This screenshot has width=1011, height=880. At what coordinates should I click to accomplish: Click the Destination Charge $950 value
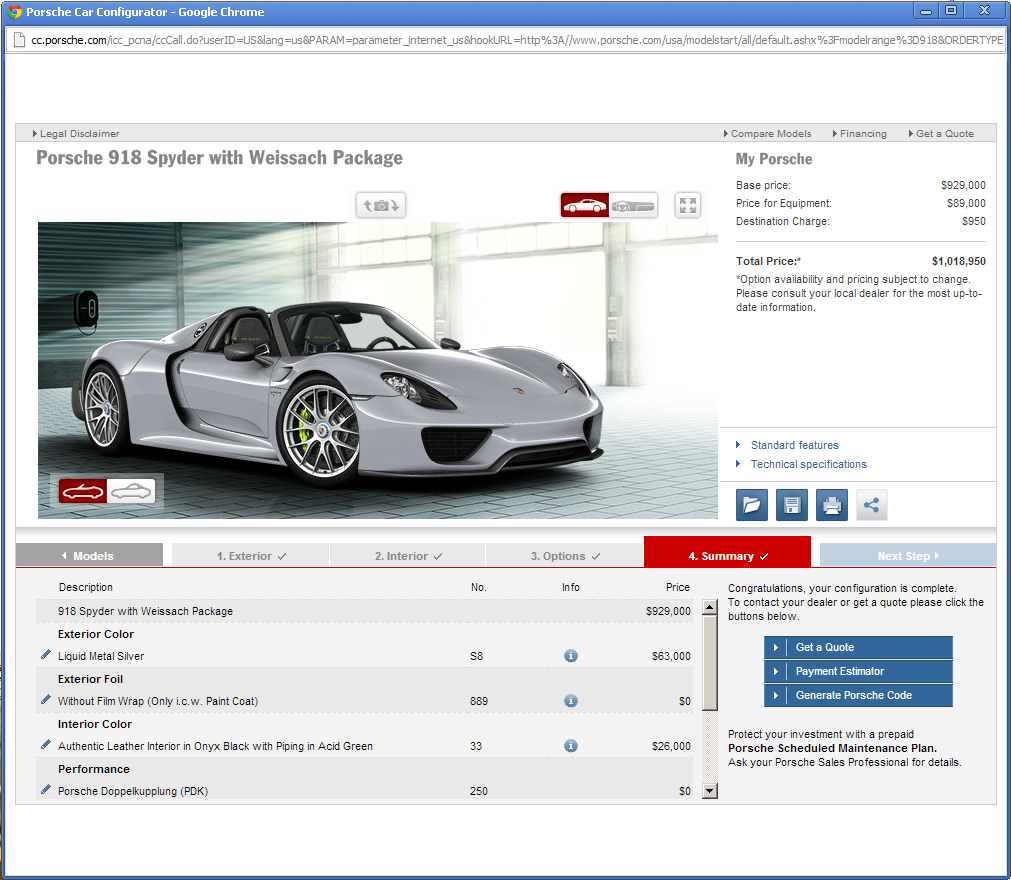click(x=974, y=221)
